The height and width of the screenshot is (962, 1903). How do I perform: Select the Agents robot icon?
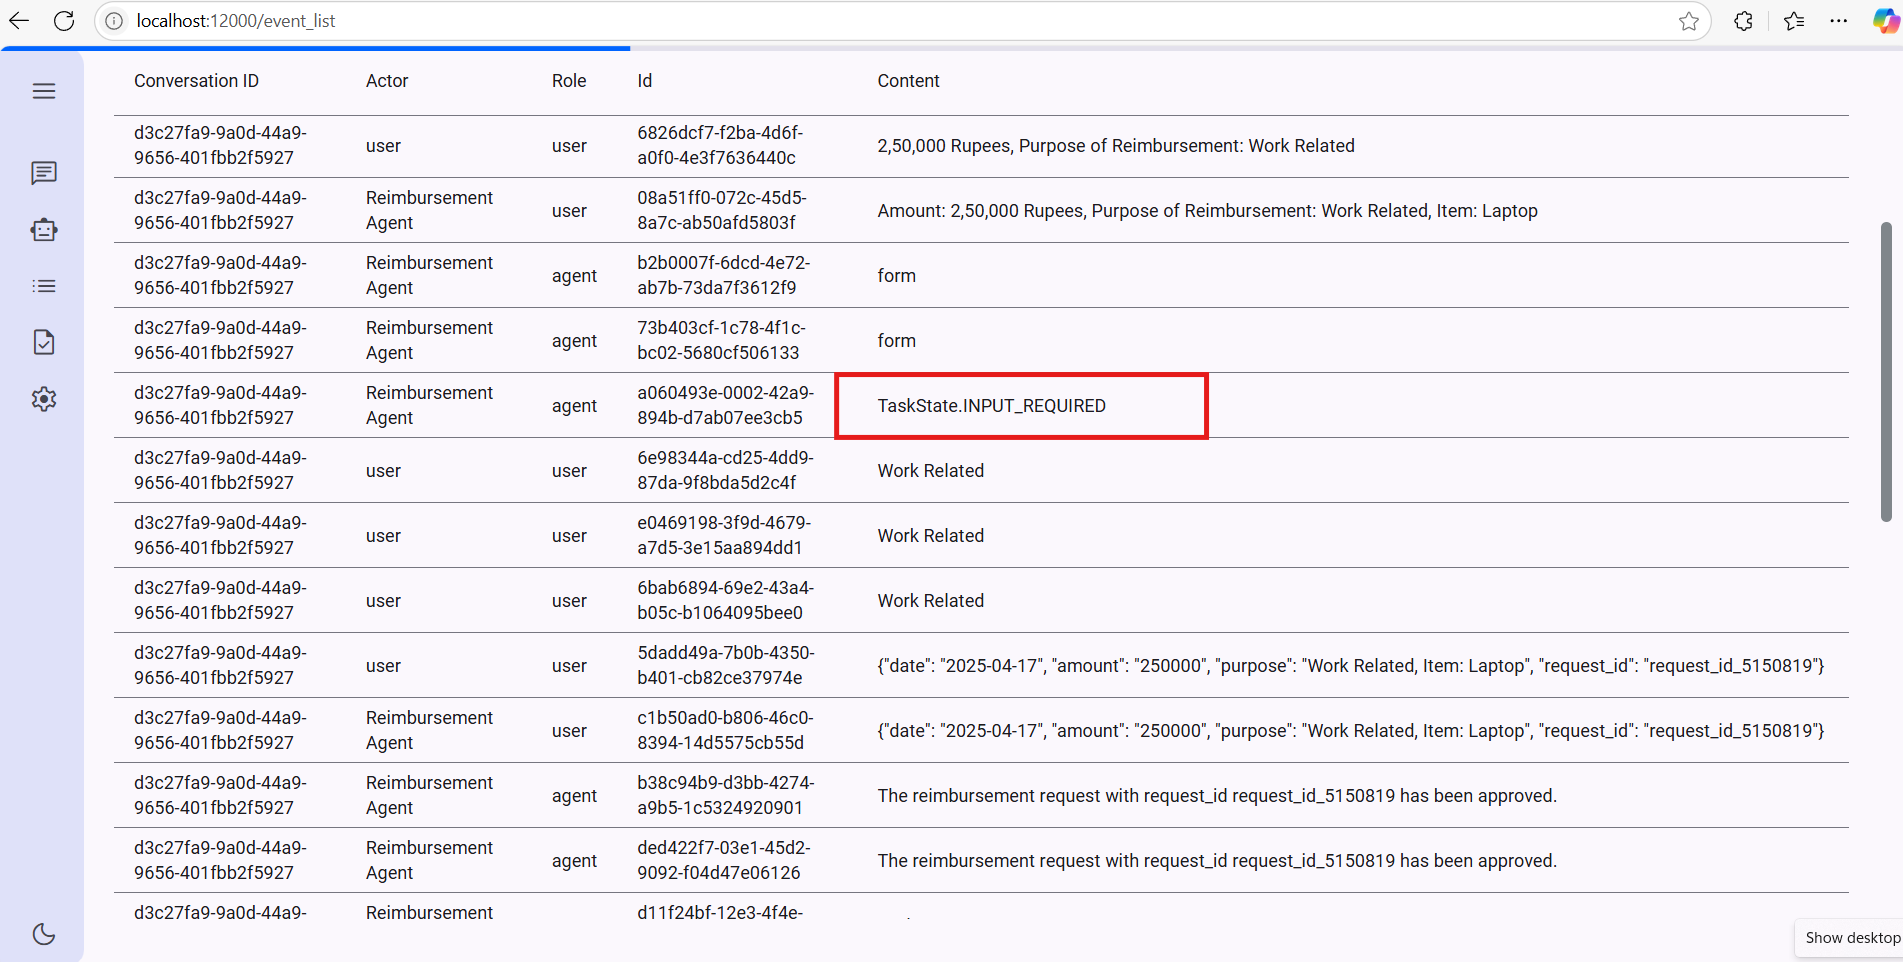(x=44, y=229)
